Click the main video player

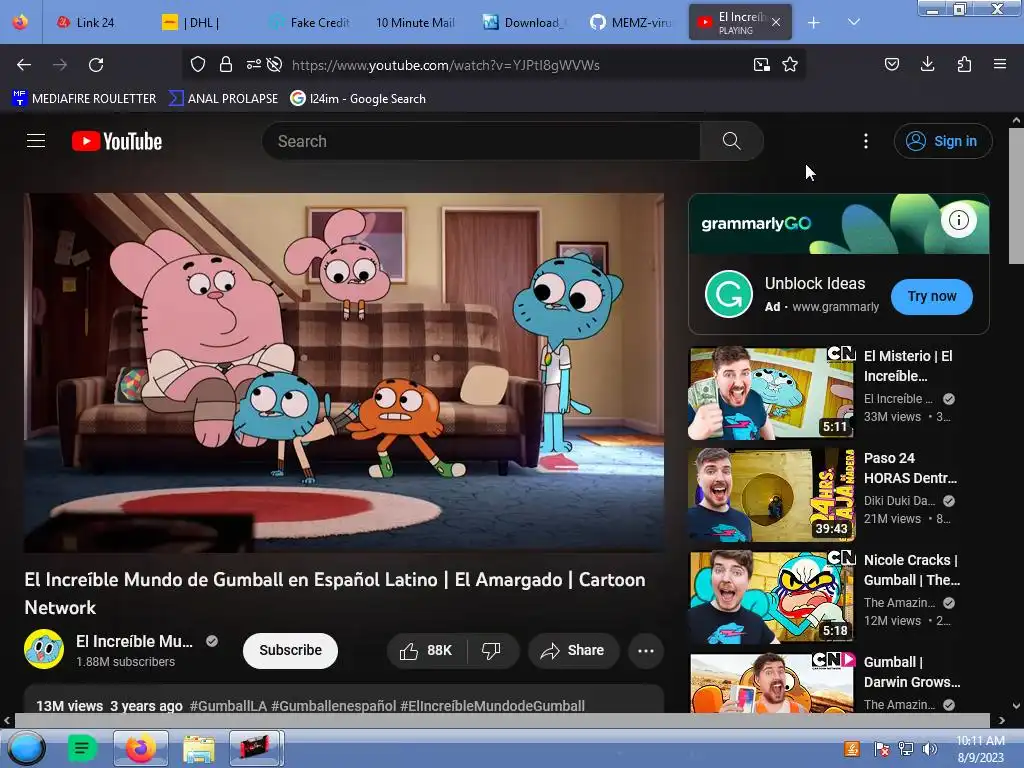(344, 372)
